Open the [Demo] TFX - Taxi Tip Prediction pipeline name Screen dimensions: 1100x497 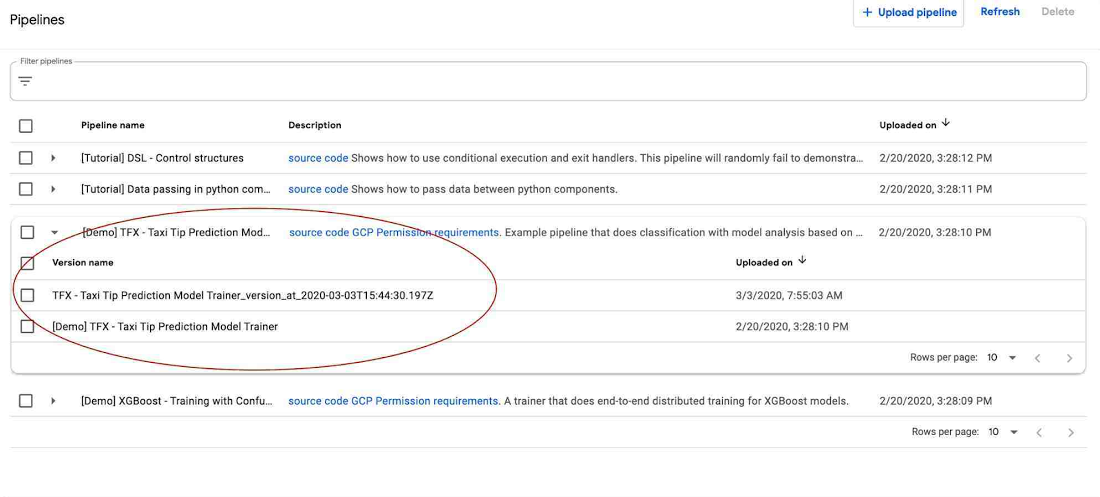(176, 232)
